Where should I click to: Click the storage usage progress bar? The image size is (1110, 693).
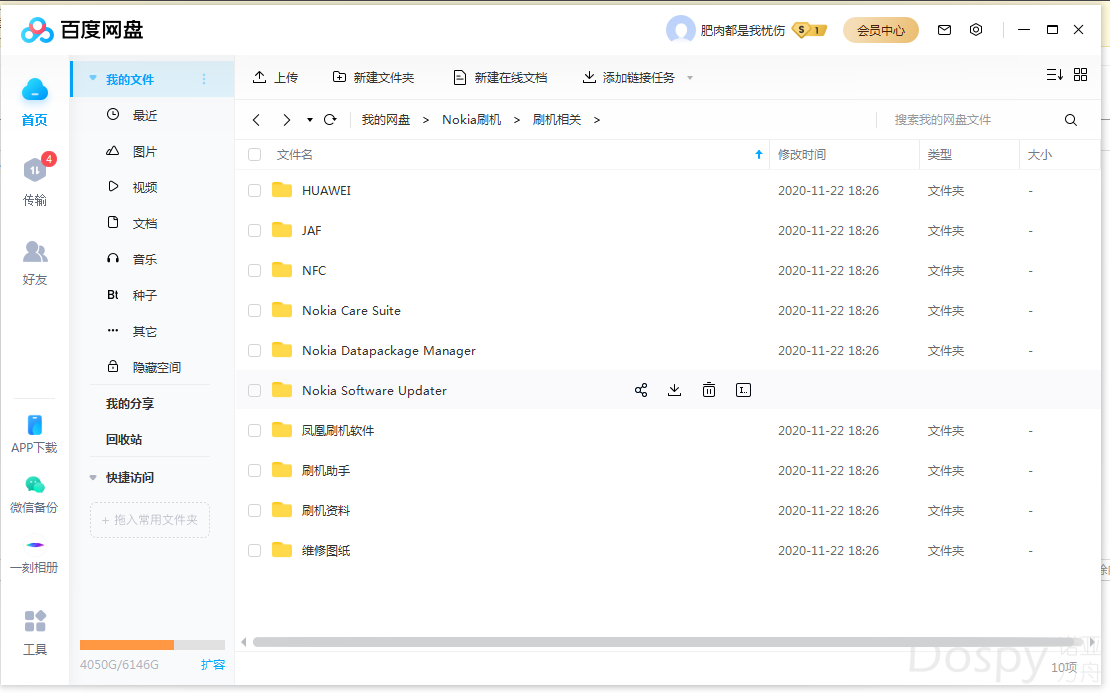click(x=152, y=645)
